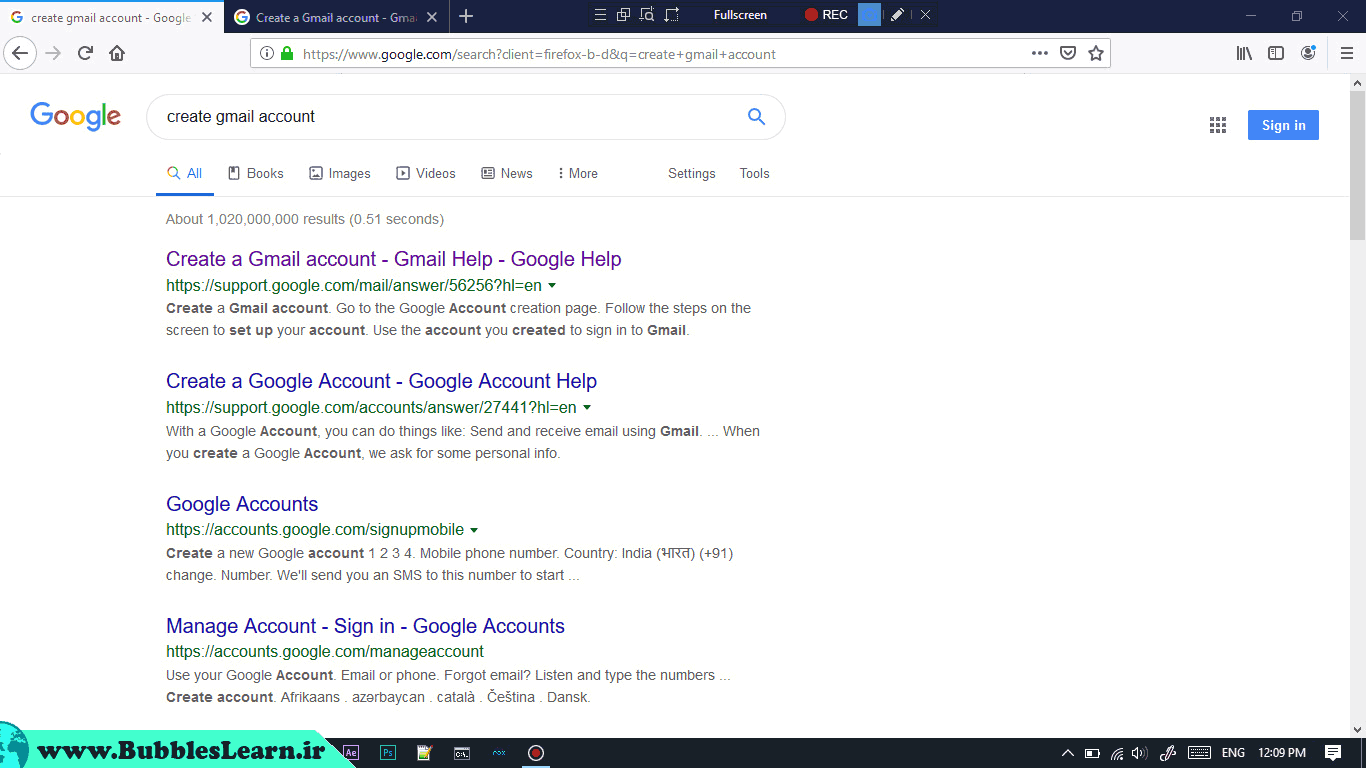
Task: Expand dropdown arrow beside accounts/answer/27441 URL
Action: click(x=587, y=408)
